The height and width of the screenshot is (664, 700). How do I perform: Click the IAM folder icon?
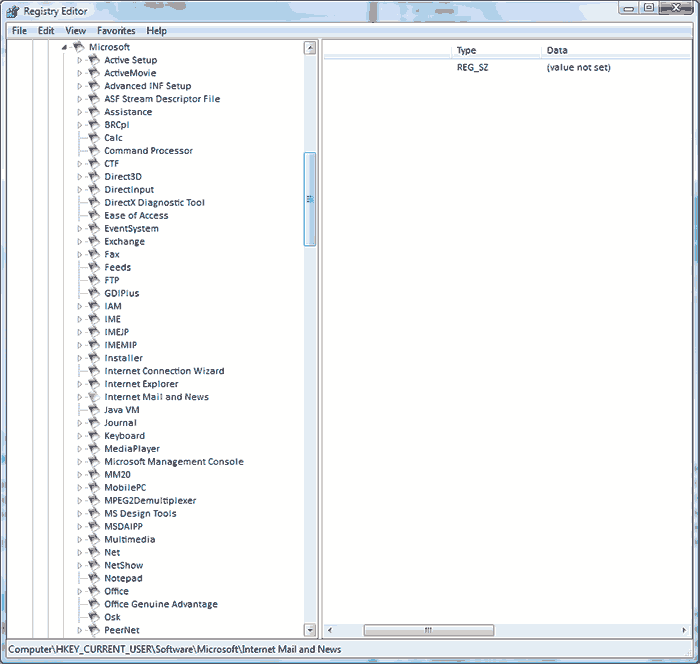click(94, 305)
